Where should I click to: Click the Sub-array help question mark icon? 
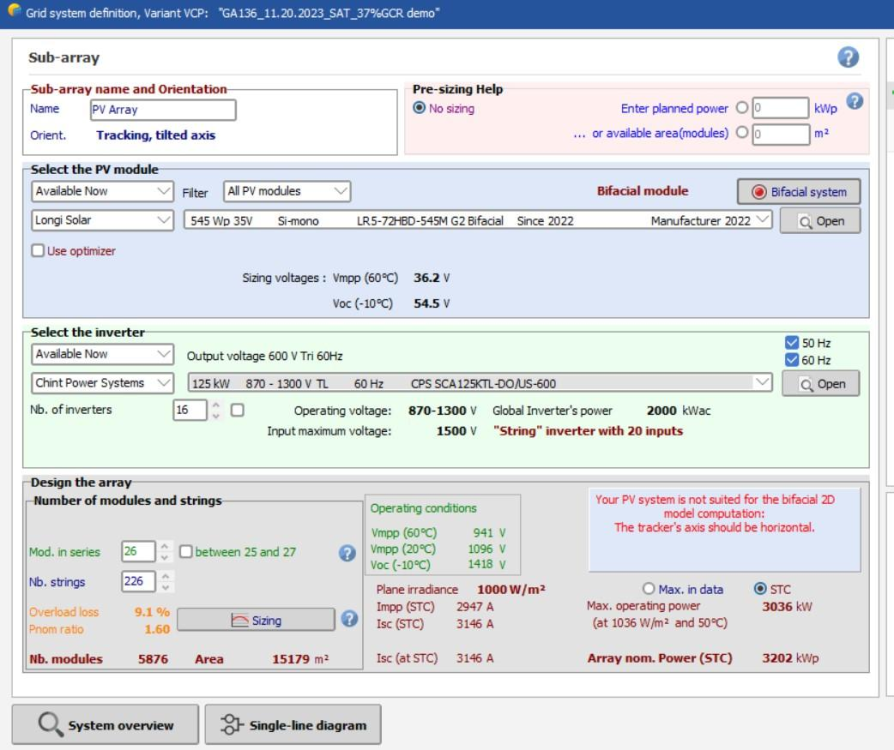coord(848,57)
